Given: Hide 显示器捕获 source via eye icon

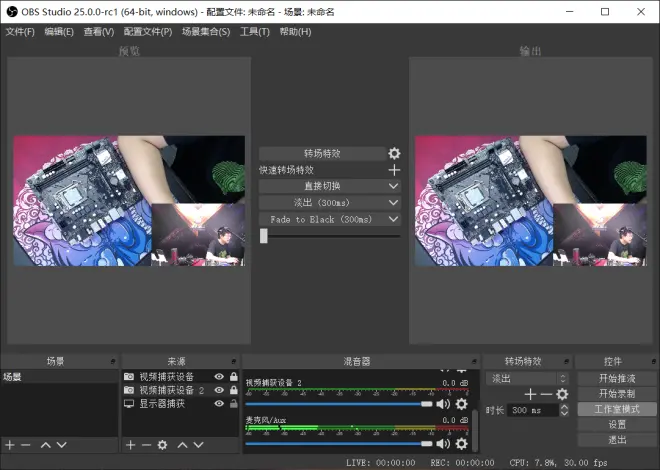Looking at the screenshot, I should 219,404.
